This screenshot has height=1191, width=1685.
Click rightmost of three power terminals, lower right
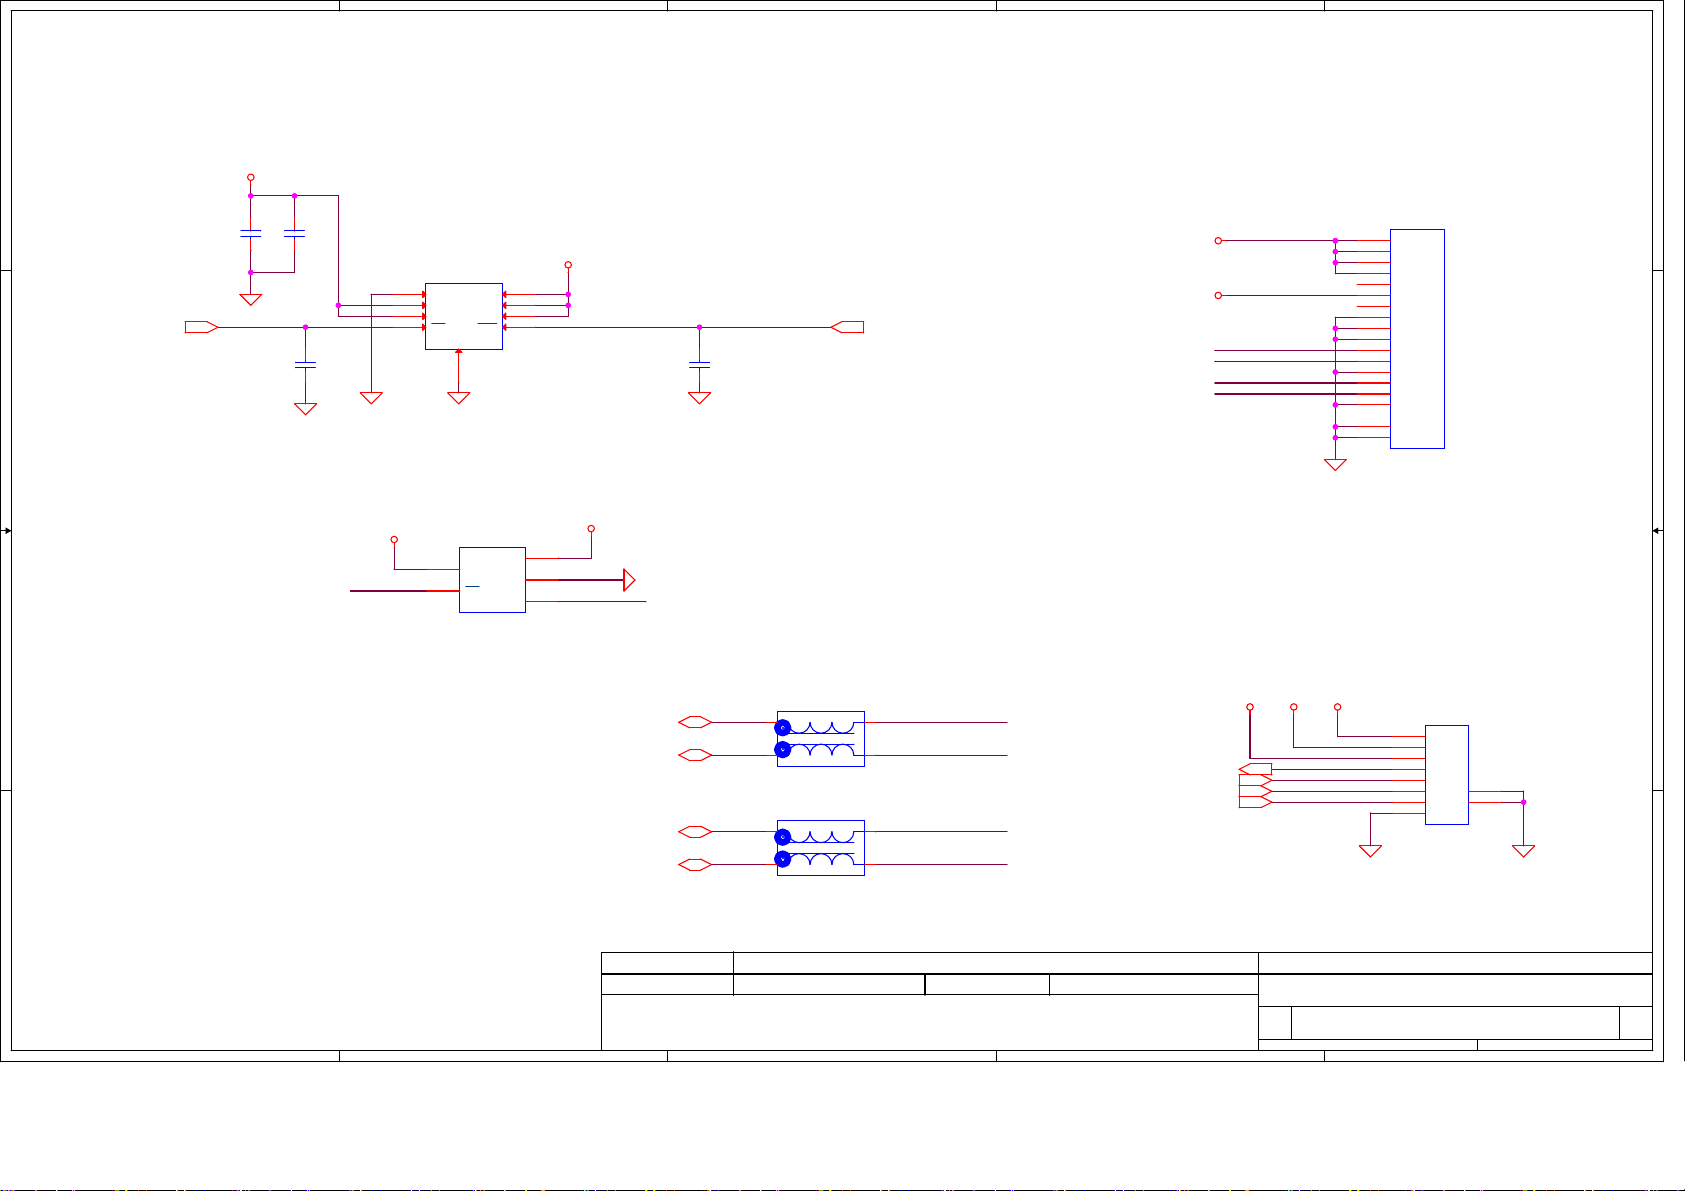pyautogui.click(x=1338, y=707)
